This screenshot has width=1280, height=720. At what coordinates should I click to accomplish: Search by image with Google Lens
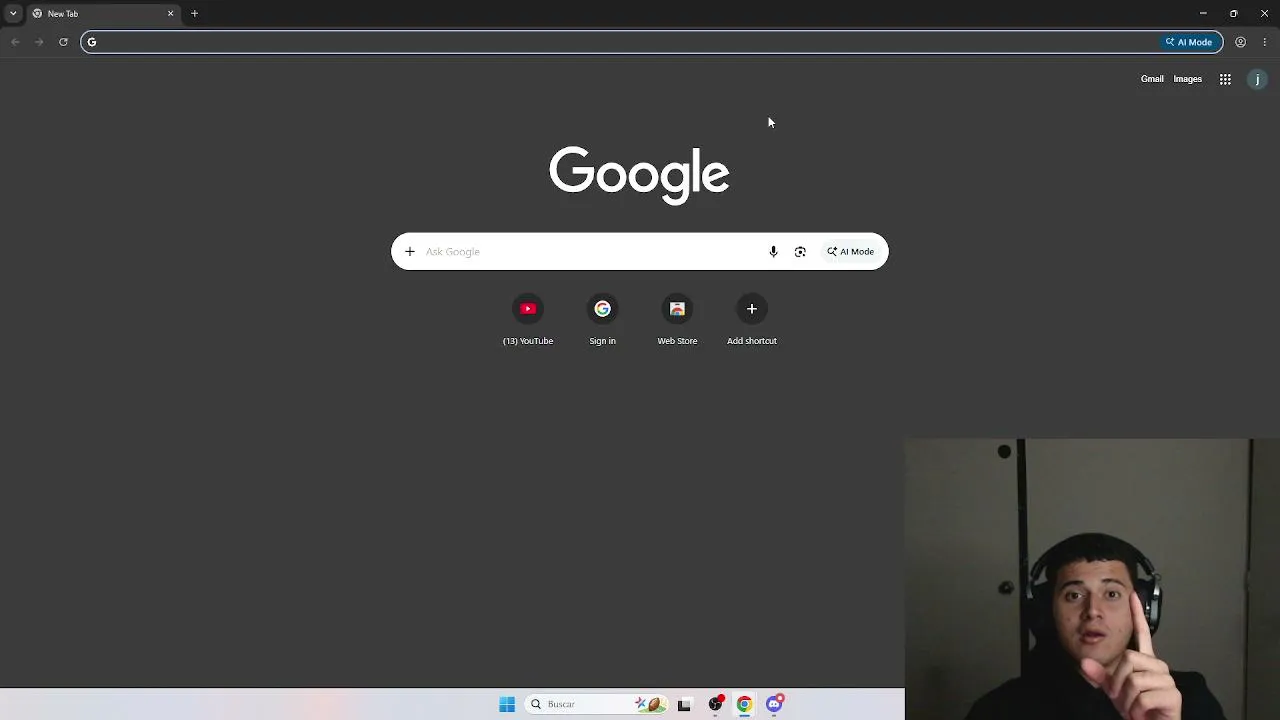pyautogui.click(x=800, y=252)
